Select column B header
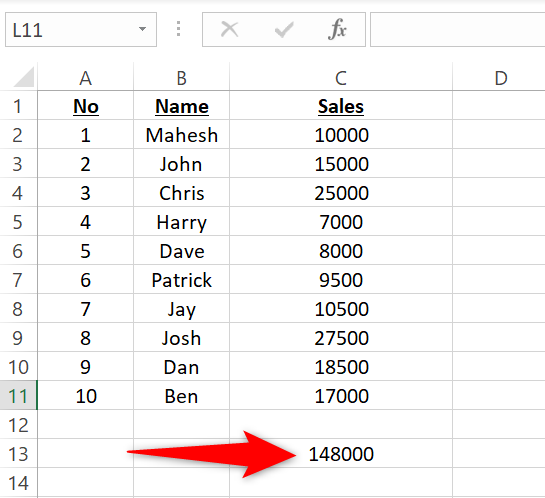The width and height of the screenshot is (545, 498). [181, 77]
